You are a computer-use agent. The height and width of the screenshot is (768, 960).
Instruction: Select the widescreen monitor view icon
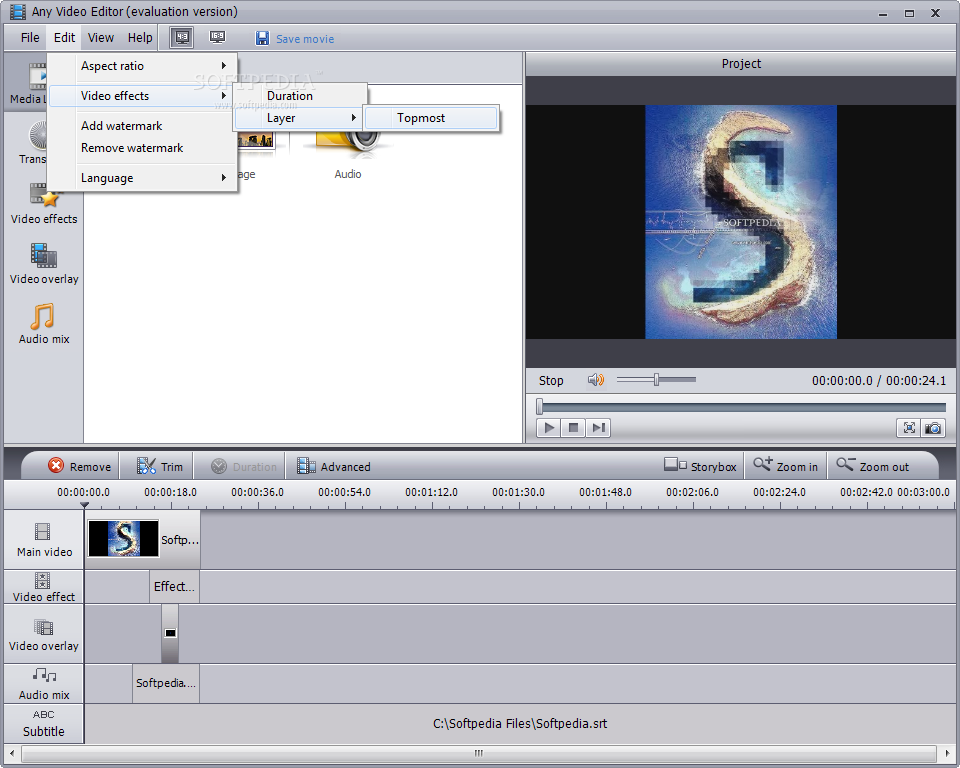217,37
